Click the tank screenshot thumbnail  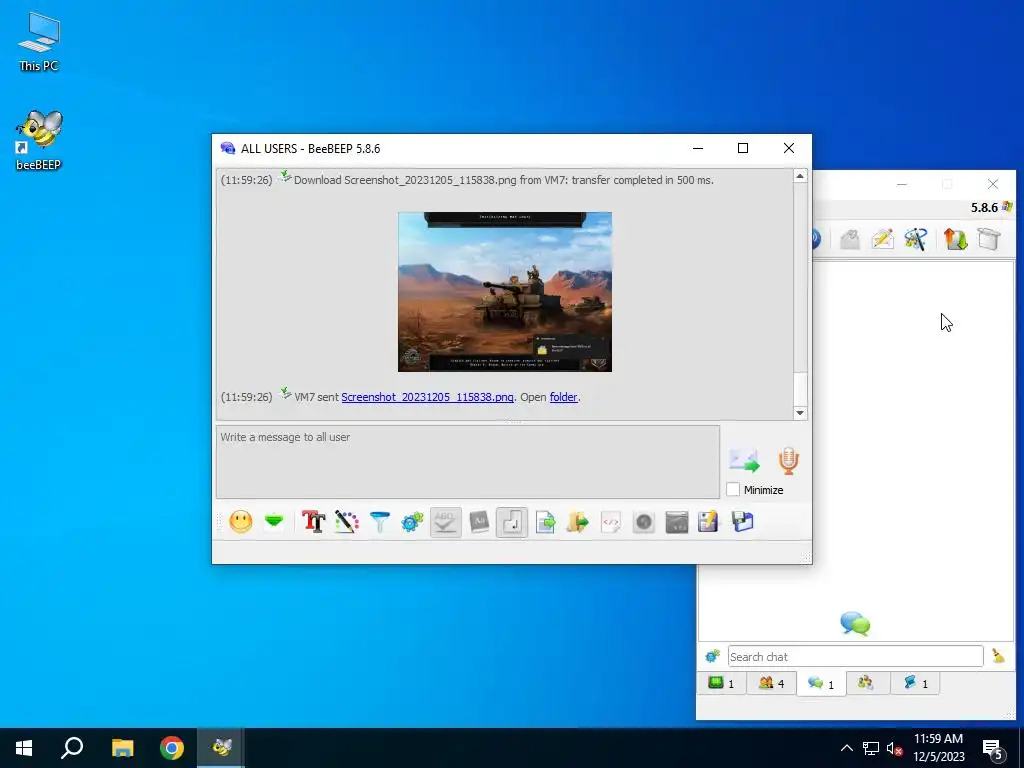(505, 291)
